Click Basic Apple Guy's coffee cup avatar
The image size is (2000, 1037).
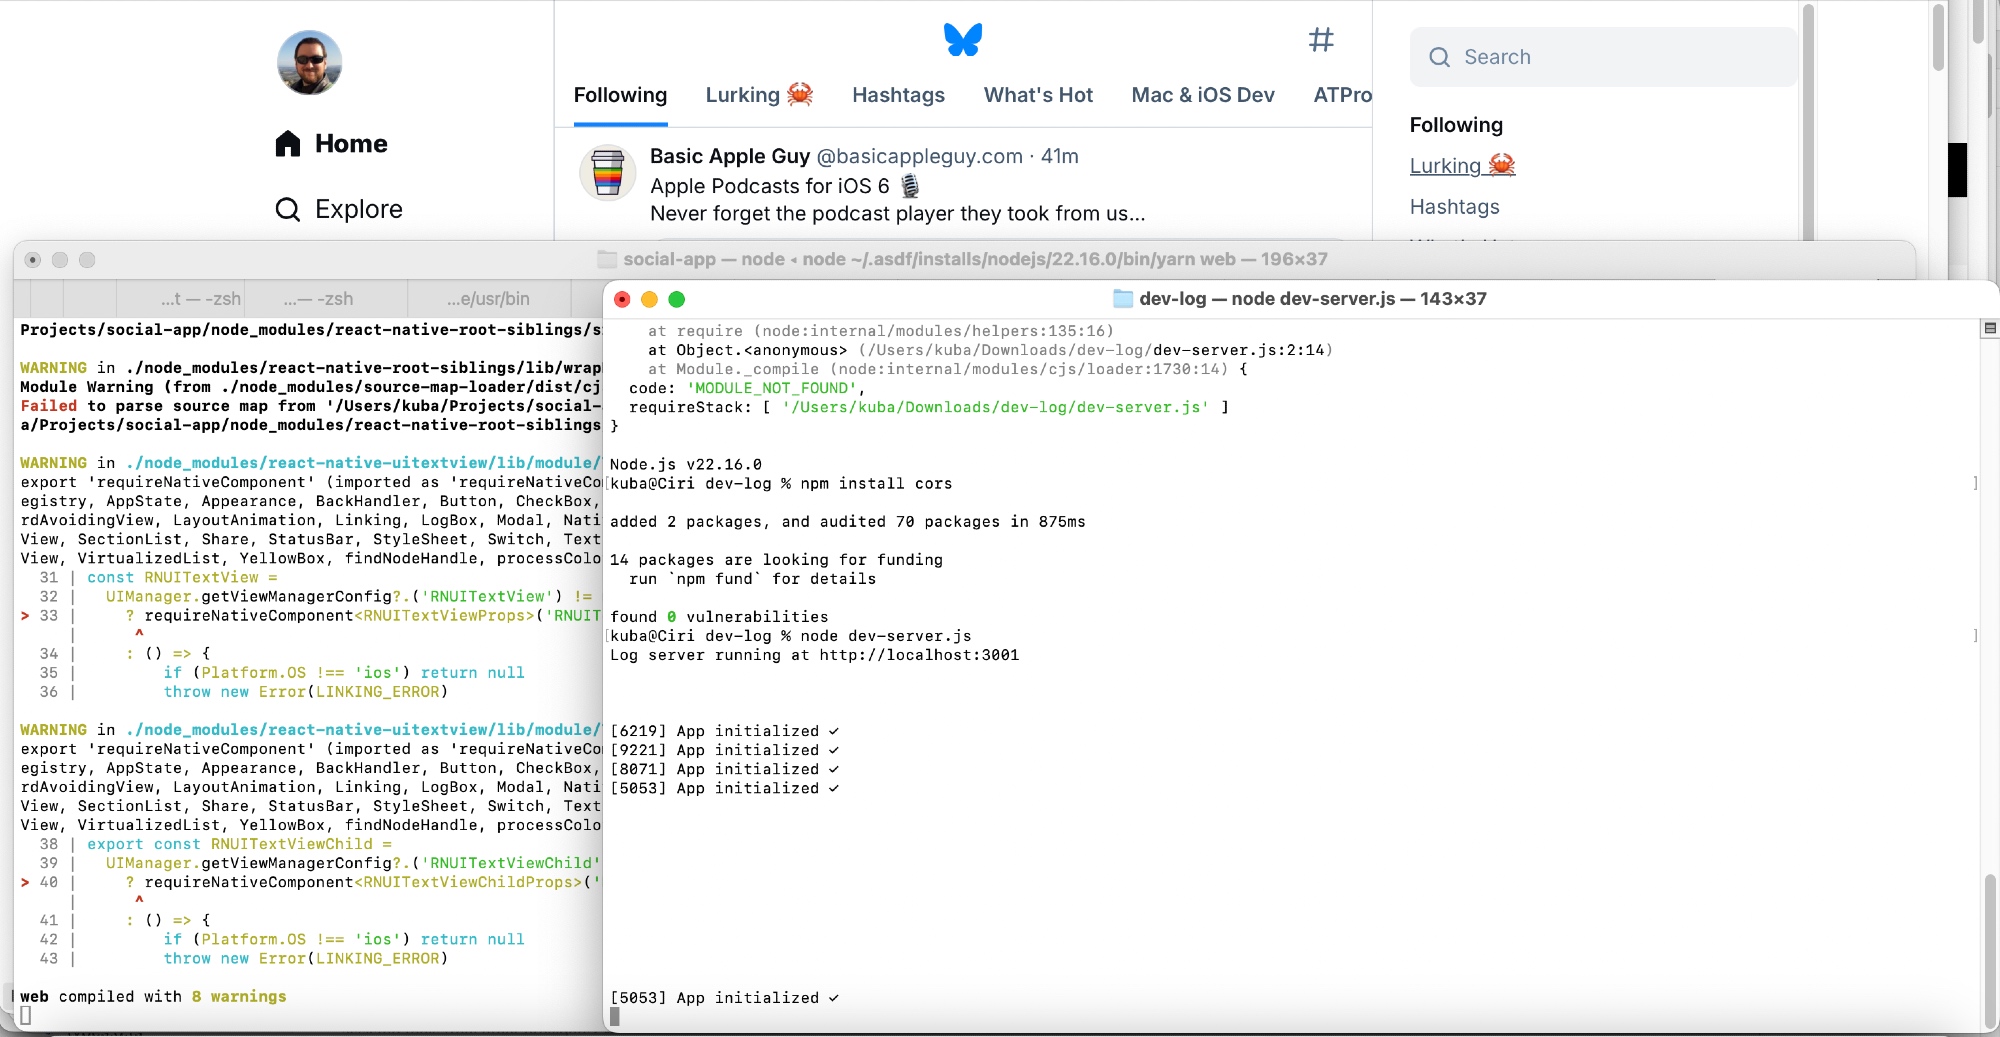(608, 172)
